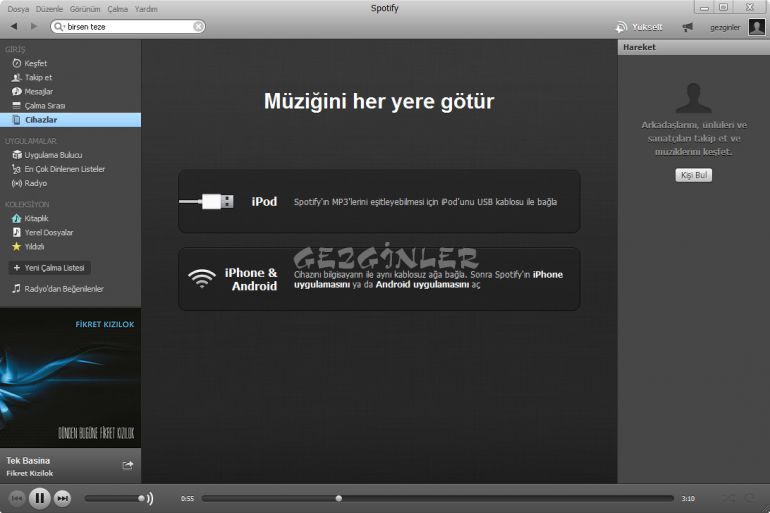Open the Dosya menu
Screen dimensions: 770x513
point(18,9)
